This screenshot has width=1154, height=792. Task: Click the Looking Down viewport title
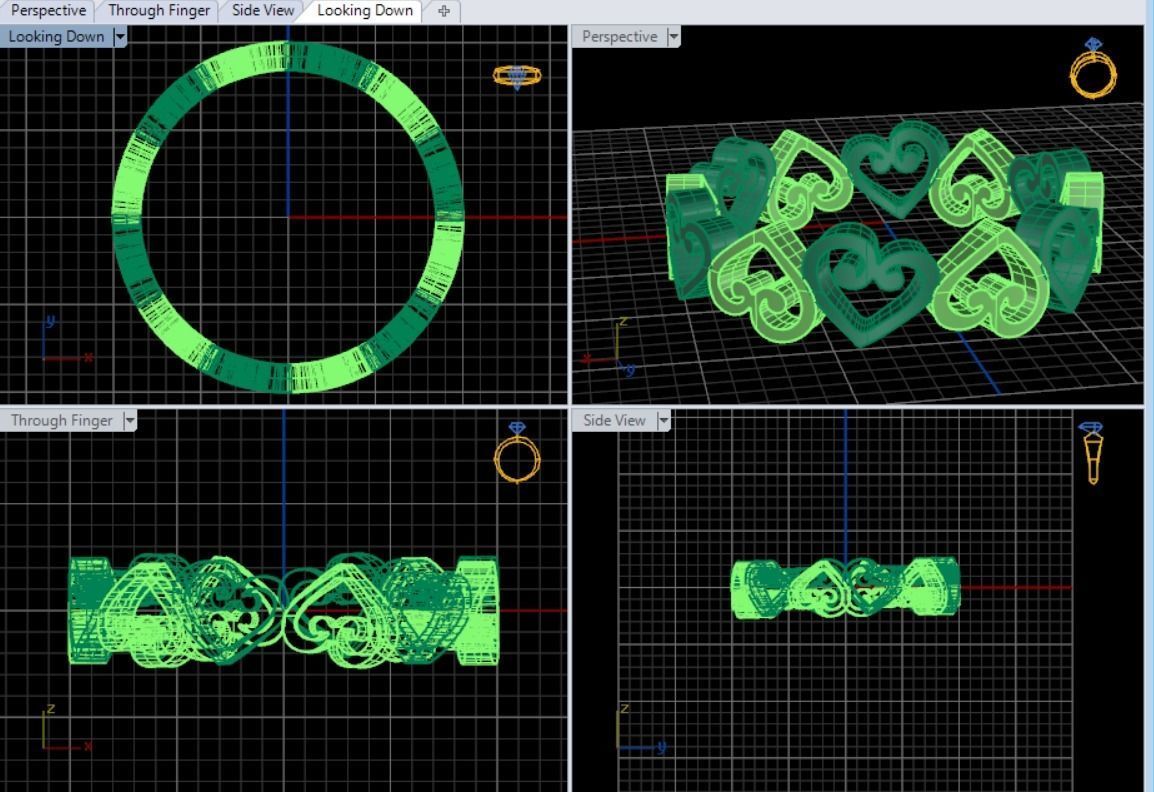(57, 36)
